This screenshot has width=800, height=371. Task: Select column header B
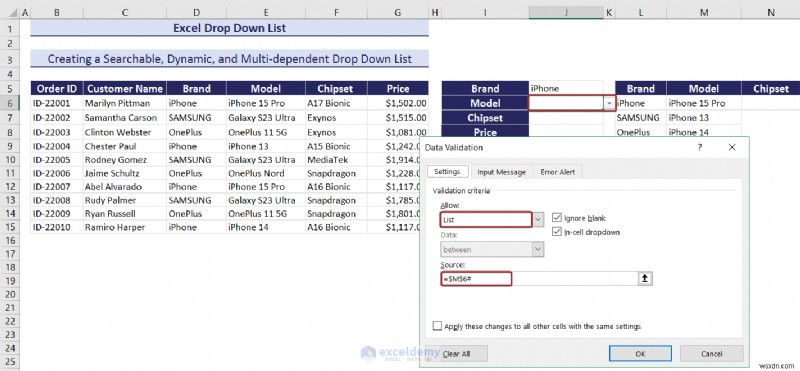tap(57, 13)
